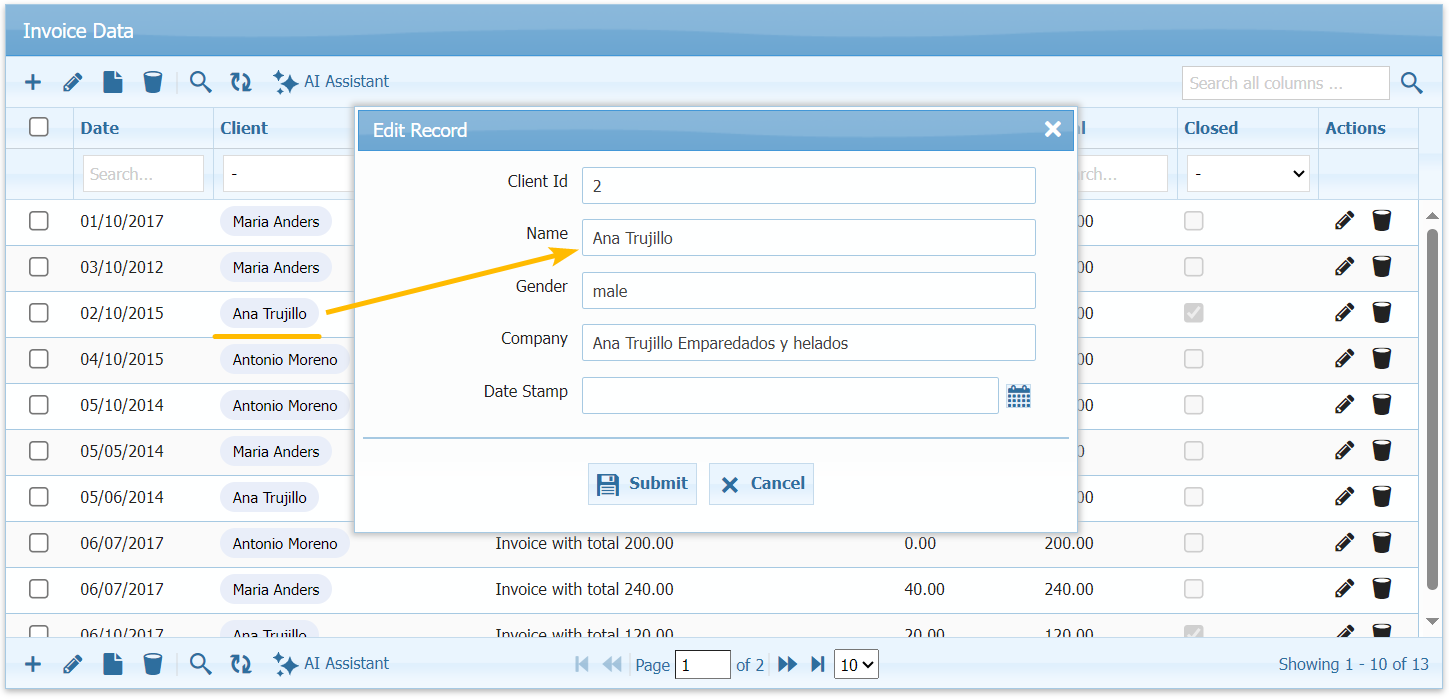
Task: Go to next page in pager
Action: pyautogui.click(x=787, y=665)
